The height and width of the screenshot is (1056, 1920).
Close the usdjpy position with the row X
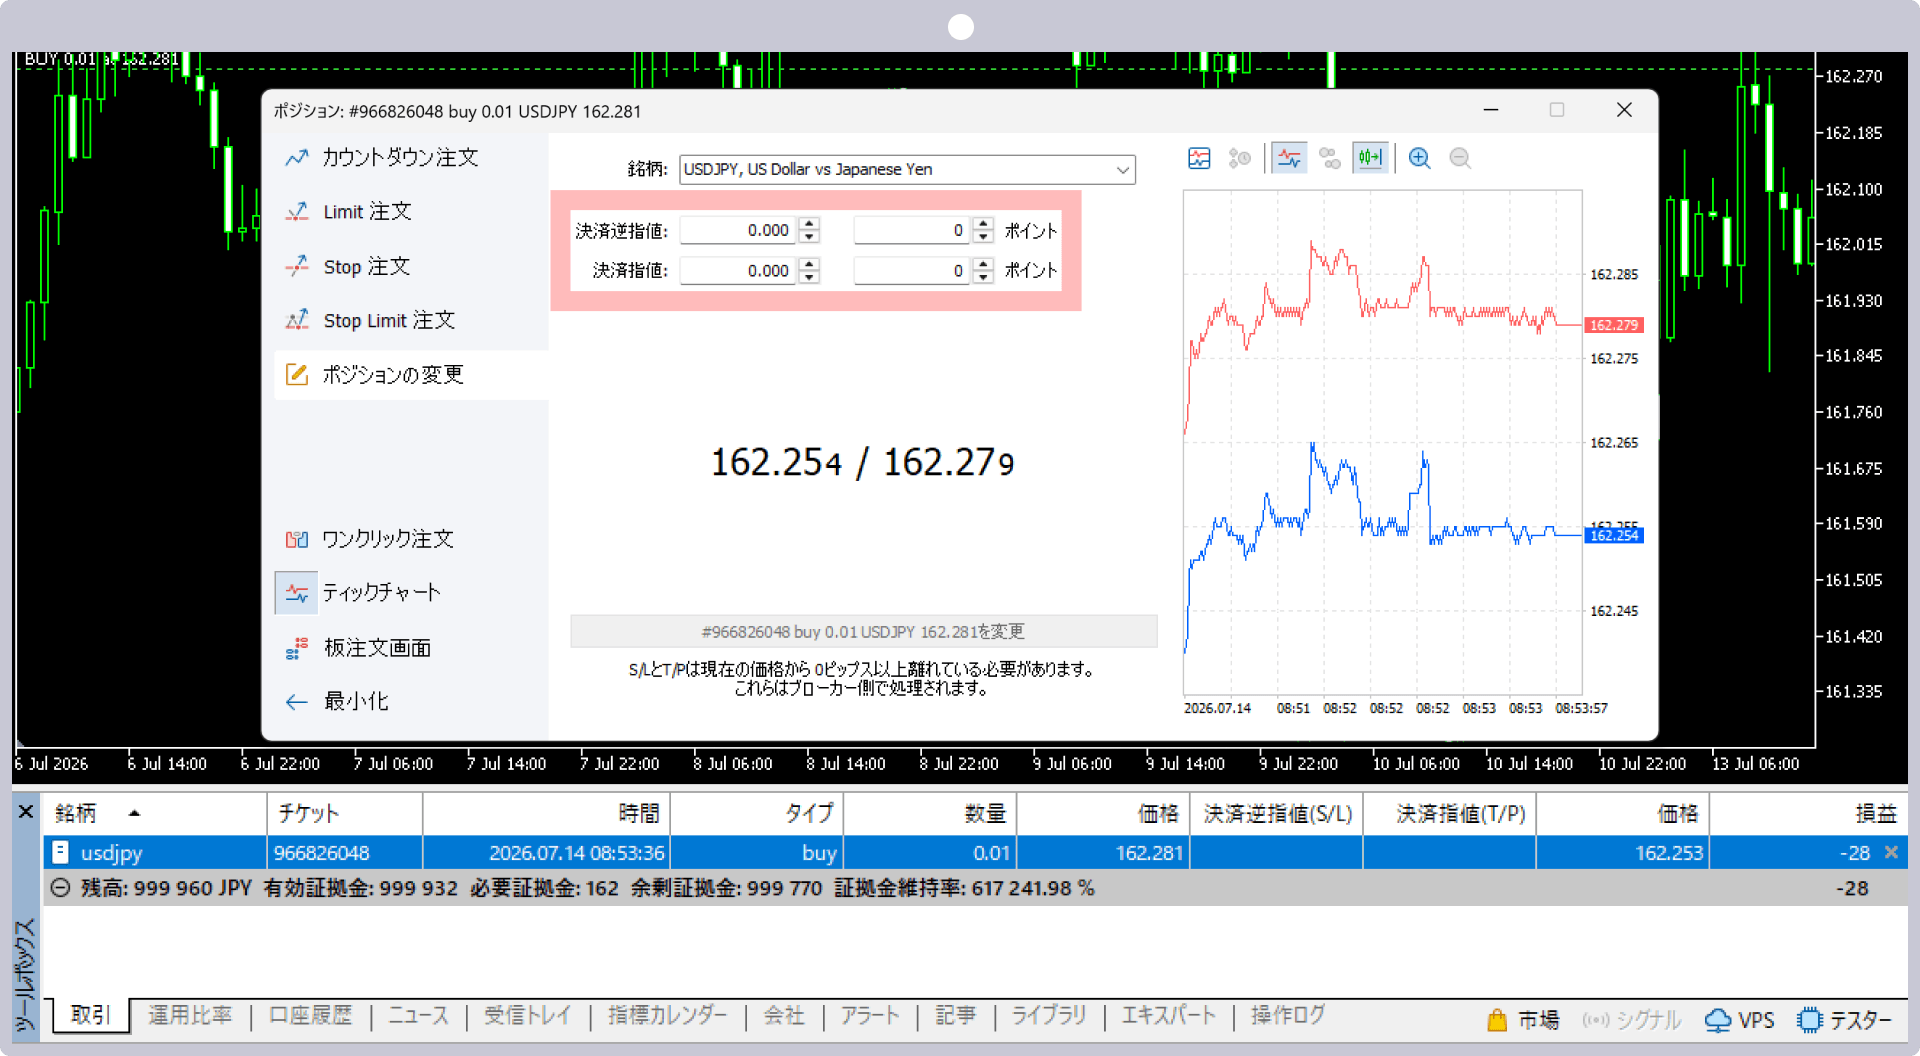click(x=1891, y=852)
